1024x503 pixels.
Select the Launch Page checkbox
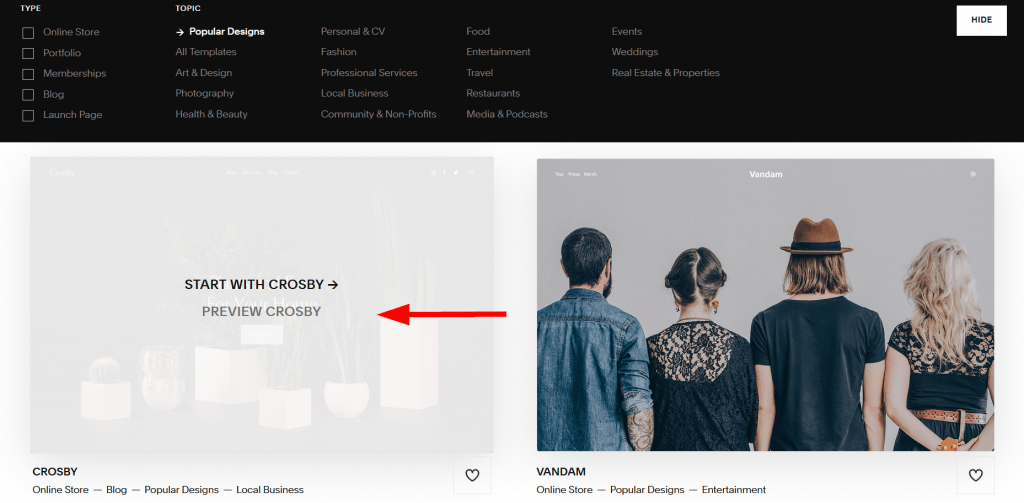point(28,116)
